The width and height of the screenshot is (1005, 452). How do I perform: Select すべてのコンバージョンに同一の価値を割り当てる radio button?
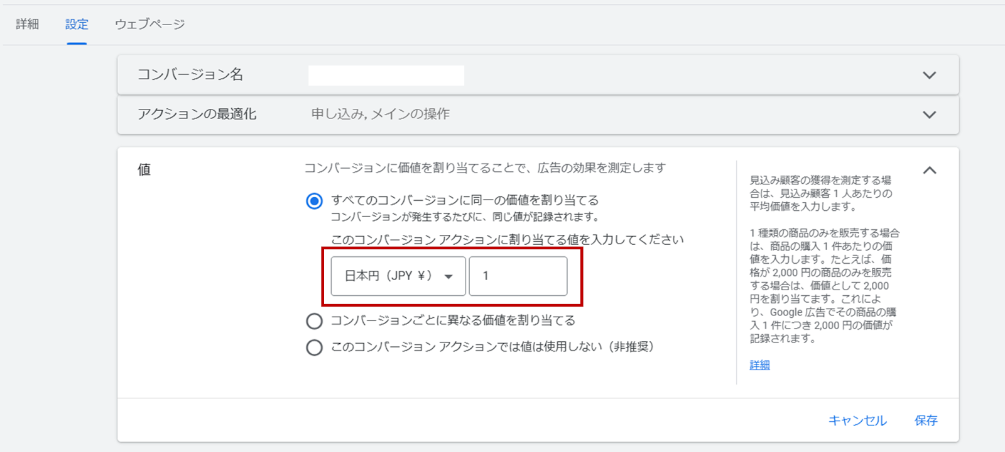[314, 201]
